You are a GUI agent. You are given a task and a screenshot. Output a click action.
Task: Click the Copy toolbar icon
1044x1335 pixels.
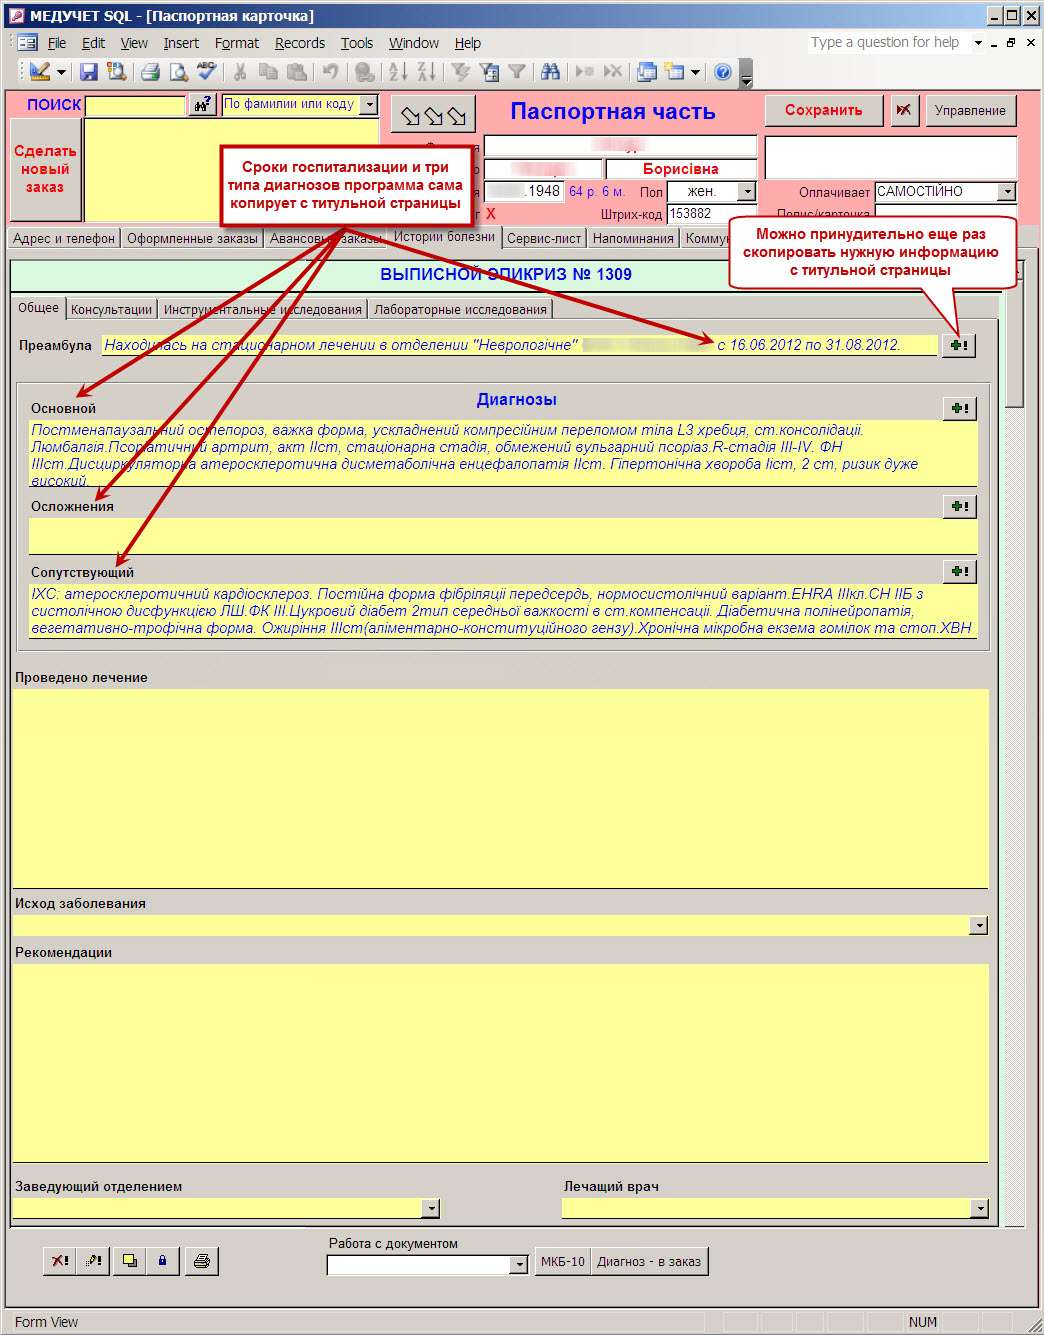pyautogui.click(x=268, y=72)
